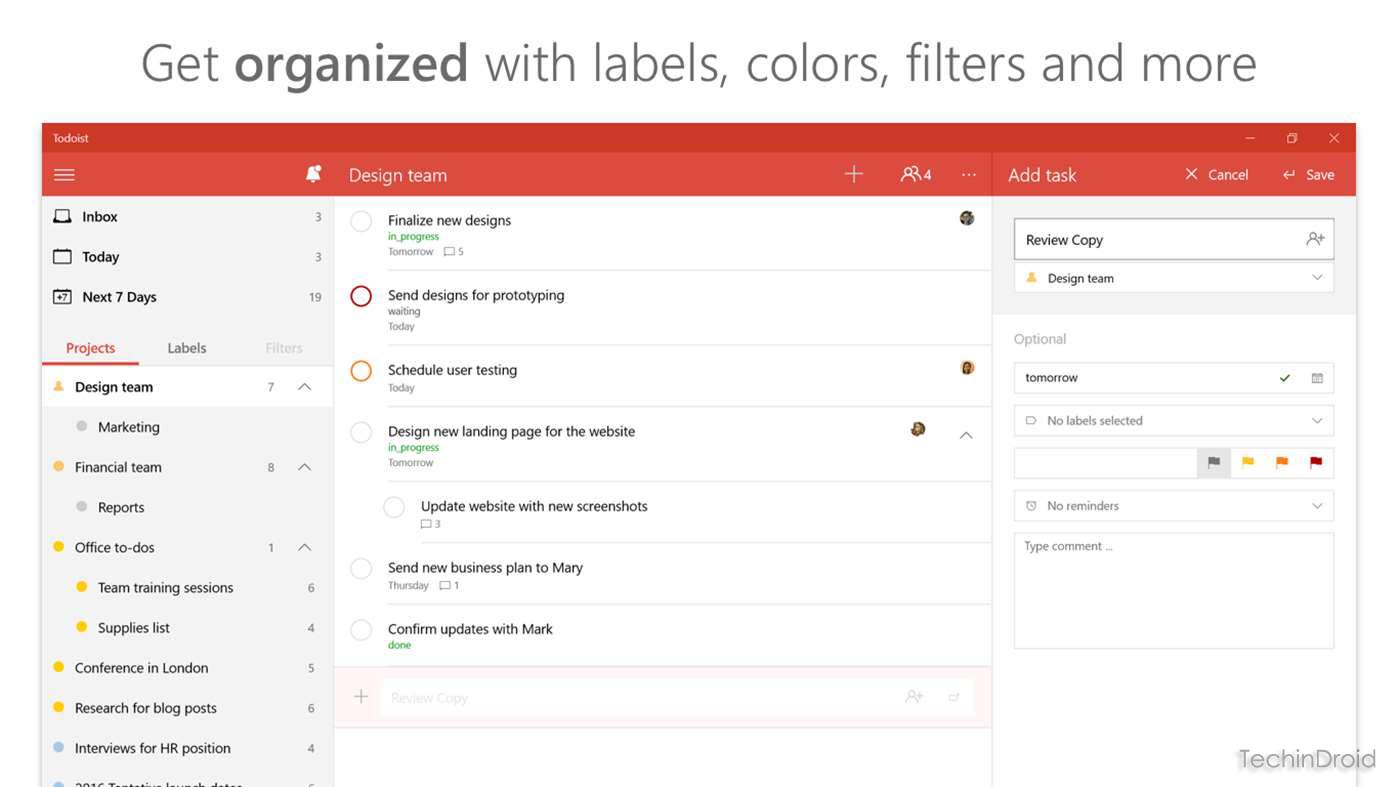Select the red priority flag

pos(1316,463)
